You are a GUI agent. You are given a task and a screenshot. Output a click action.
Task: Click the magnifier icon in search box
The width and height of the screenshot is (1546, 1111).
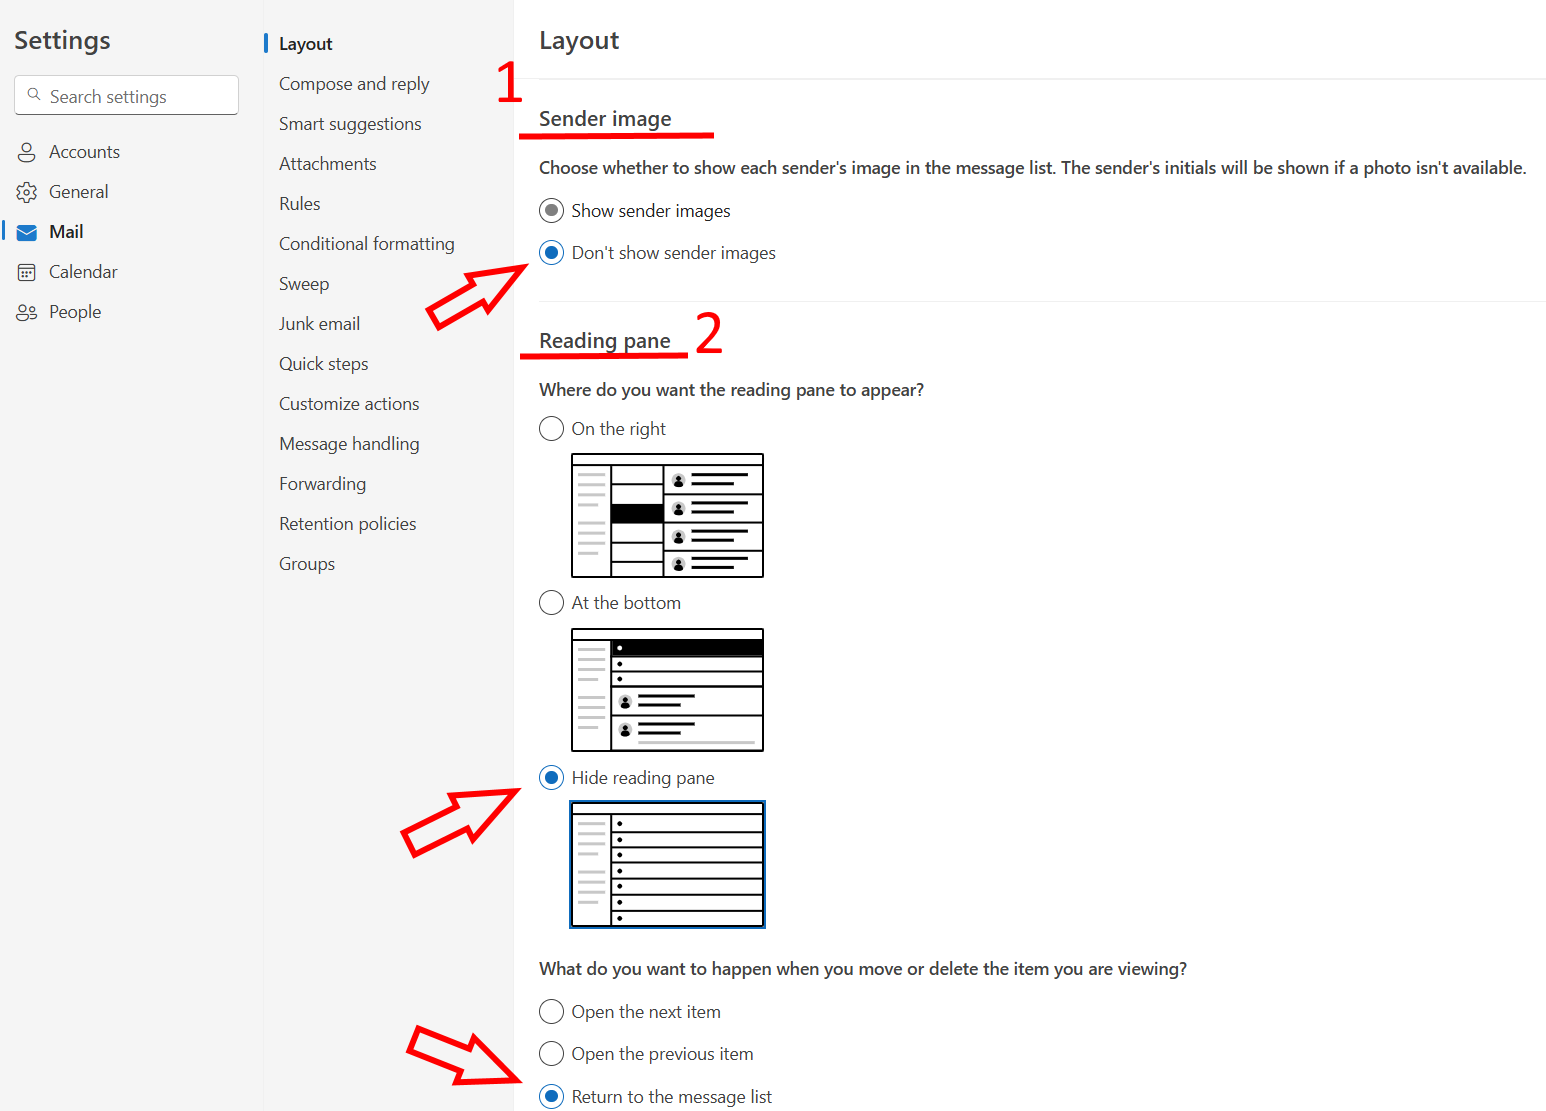(34, 95)
